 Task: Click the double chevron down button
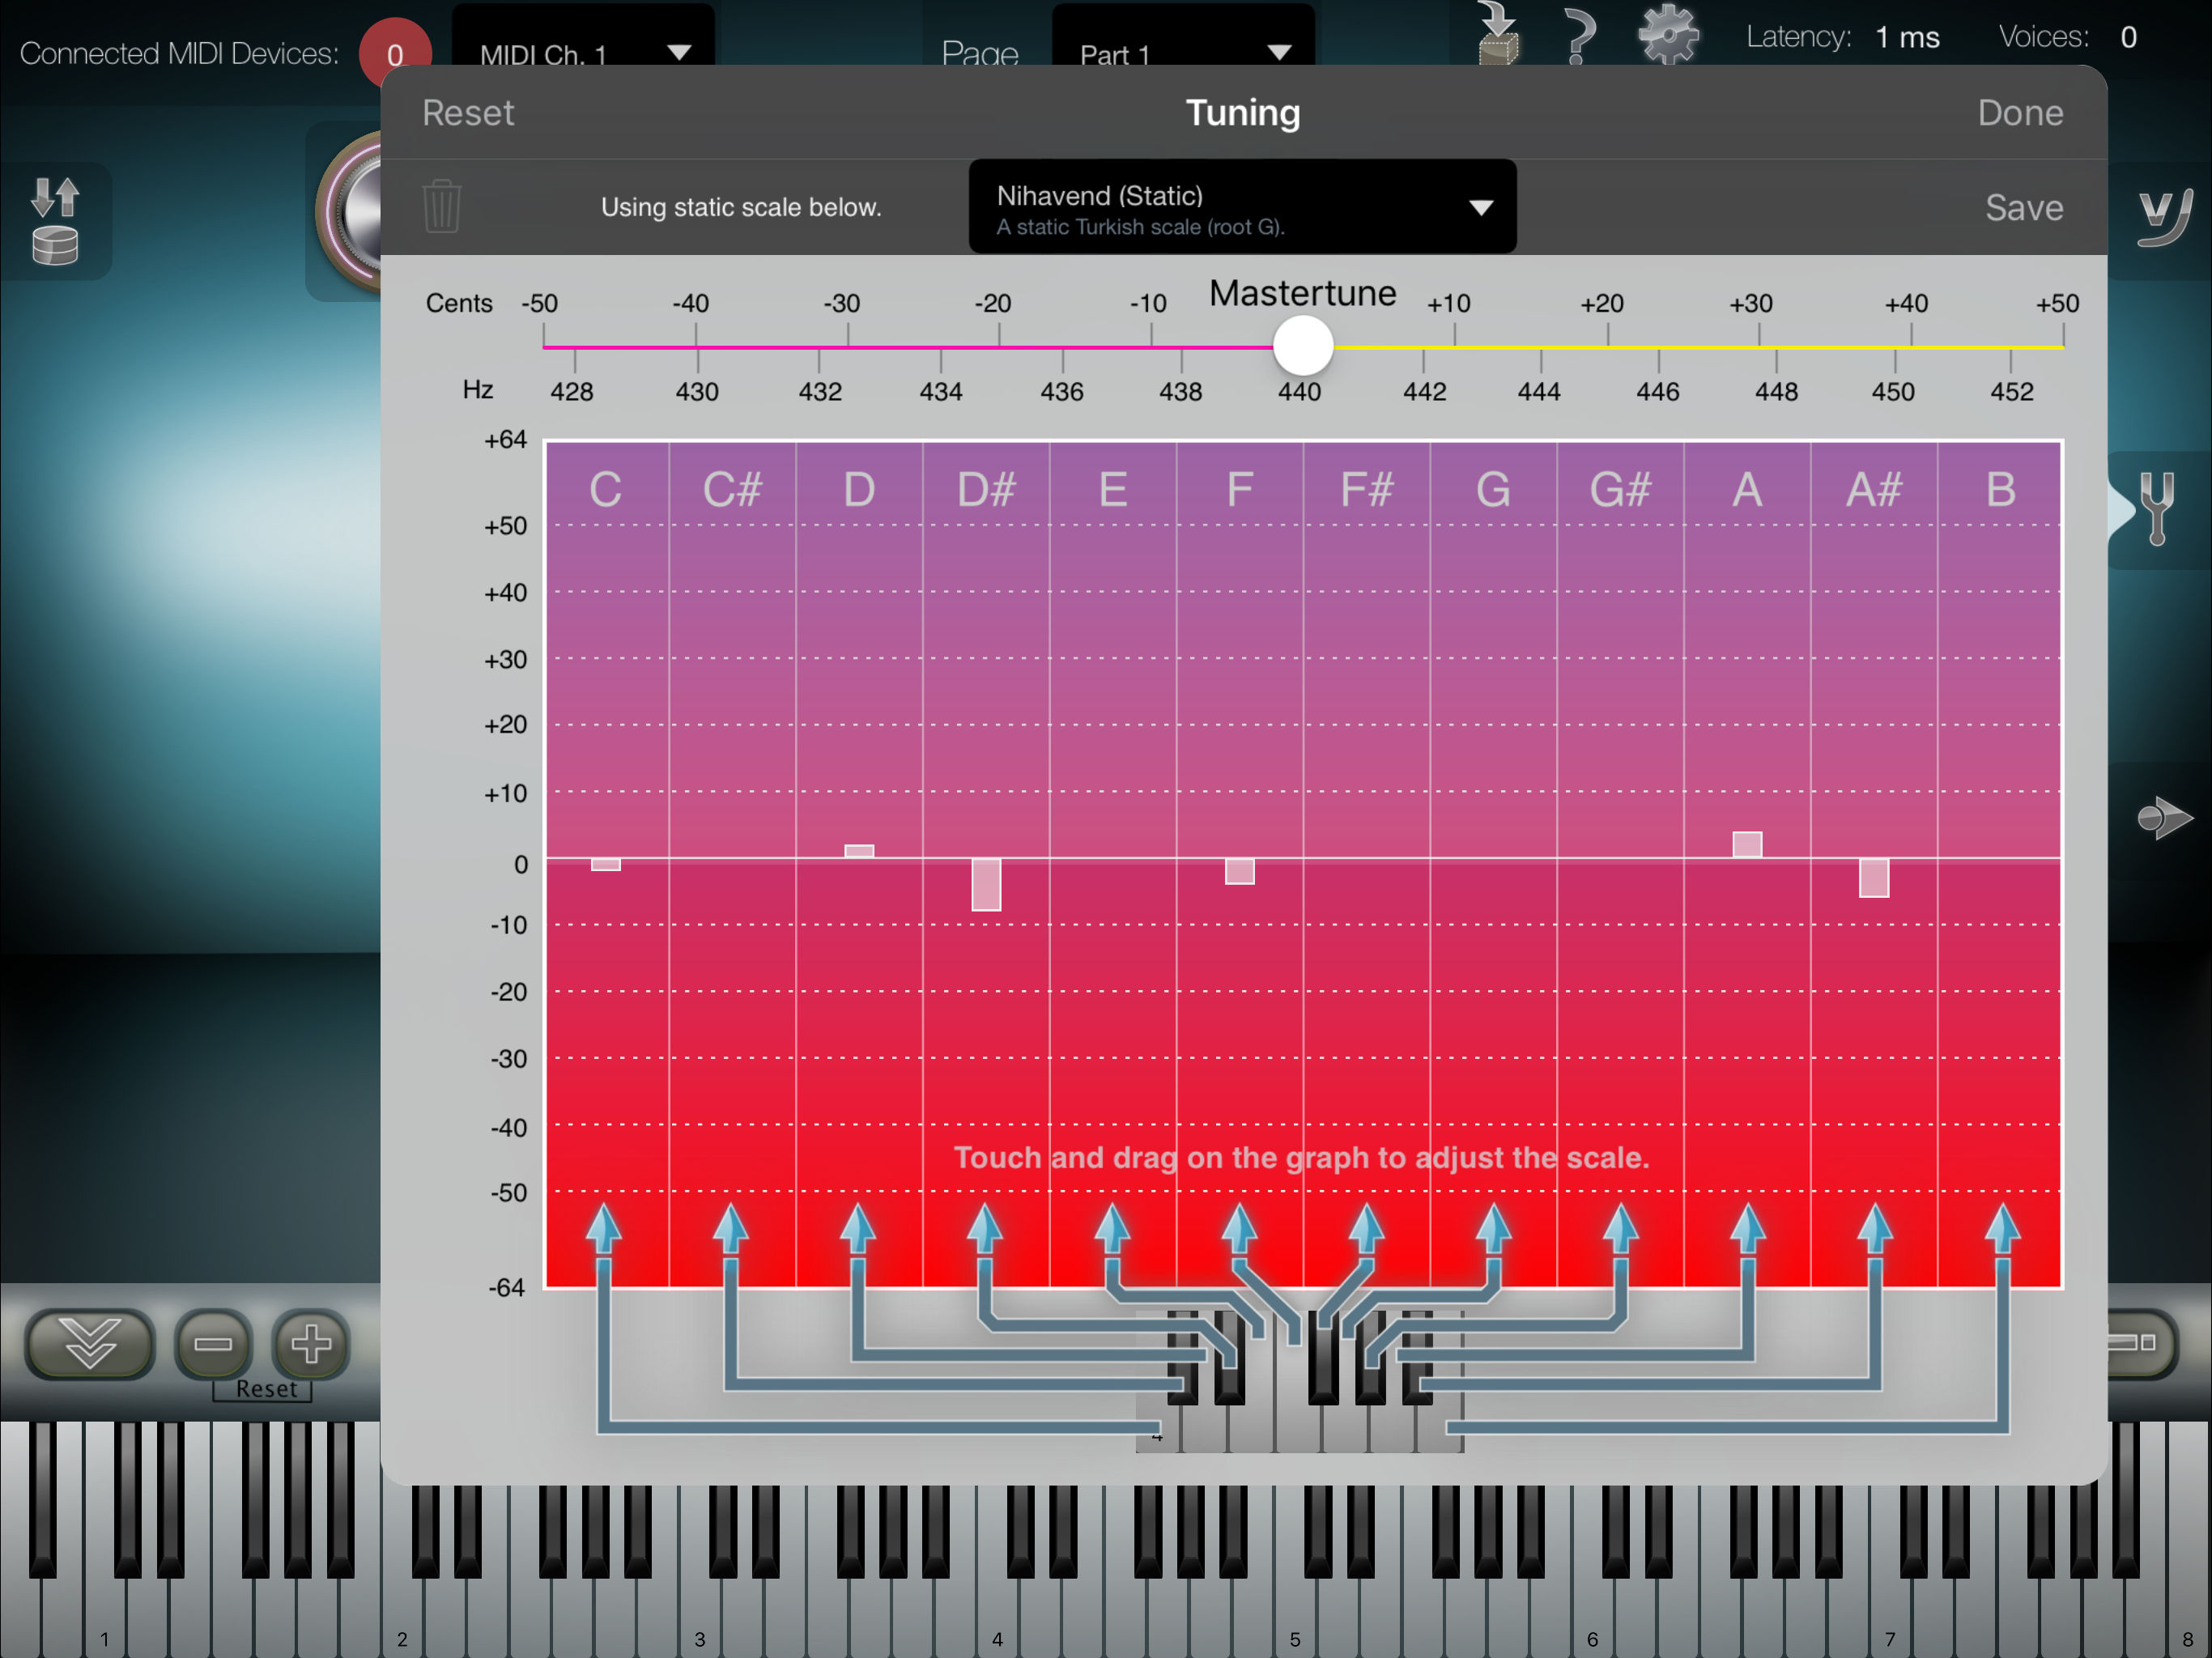90,1343
